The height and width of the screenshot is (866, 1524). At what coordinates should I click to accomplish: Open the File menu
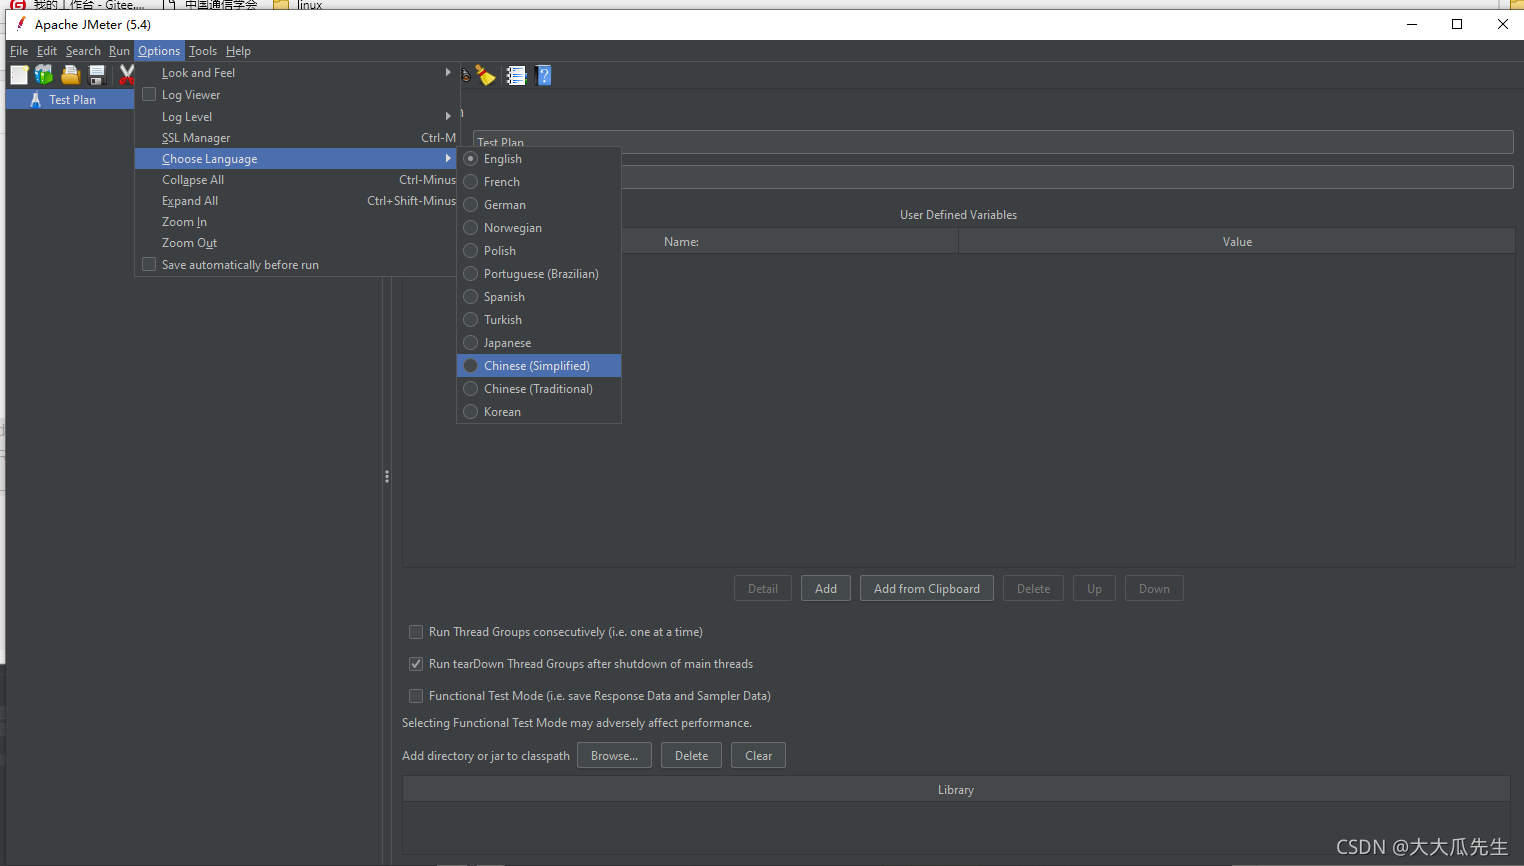[x=19, y=51]
